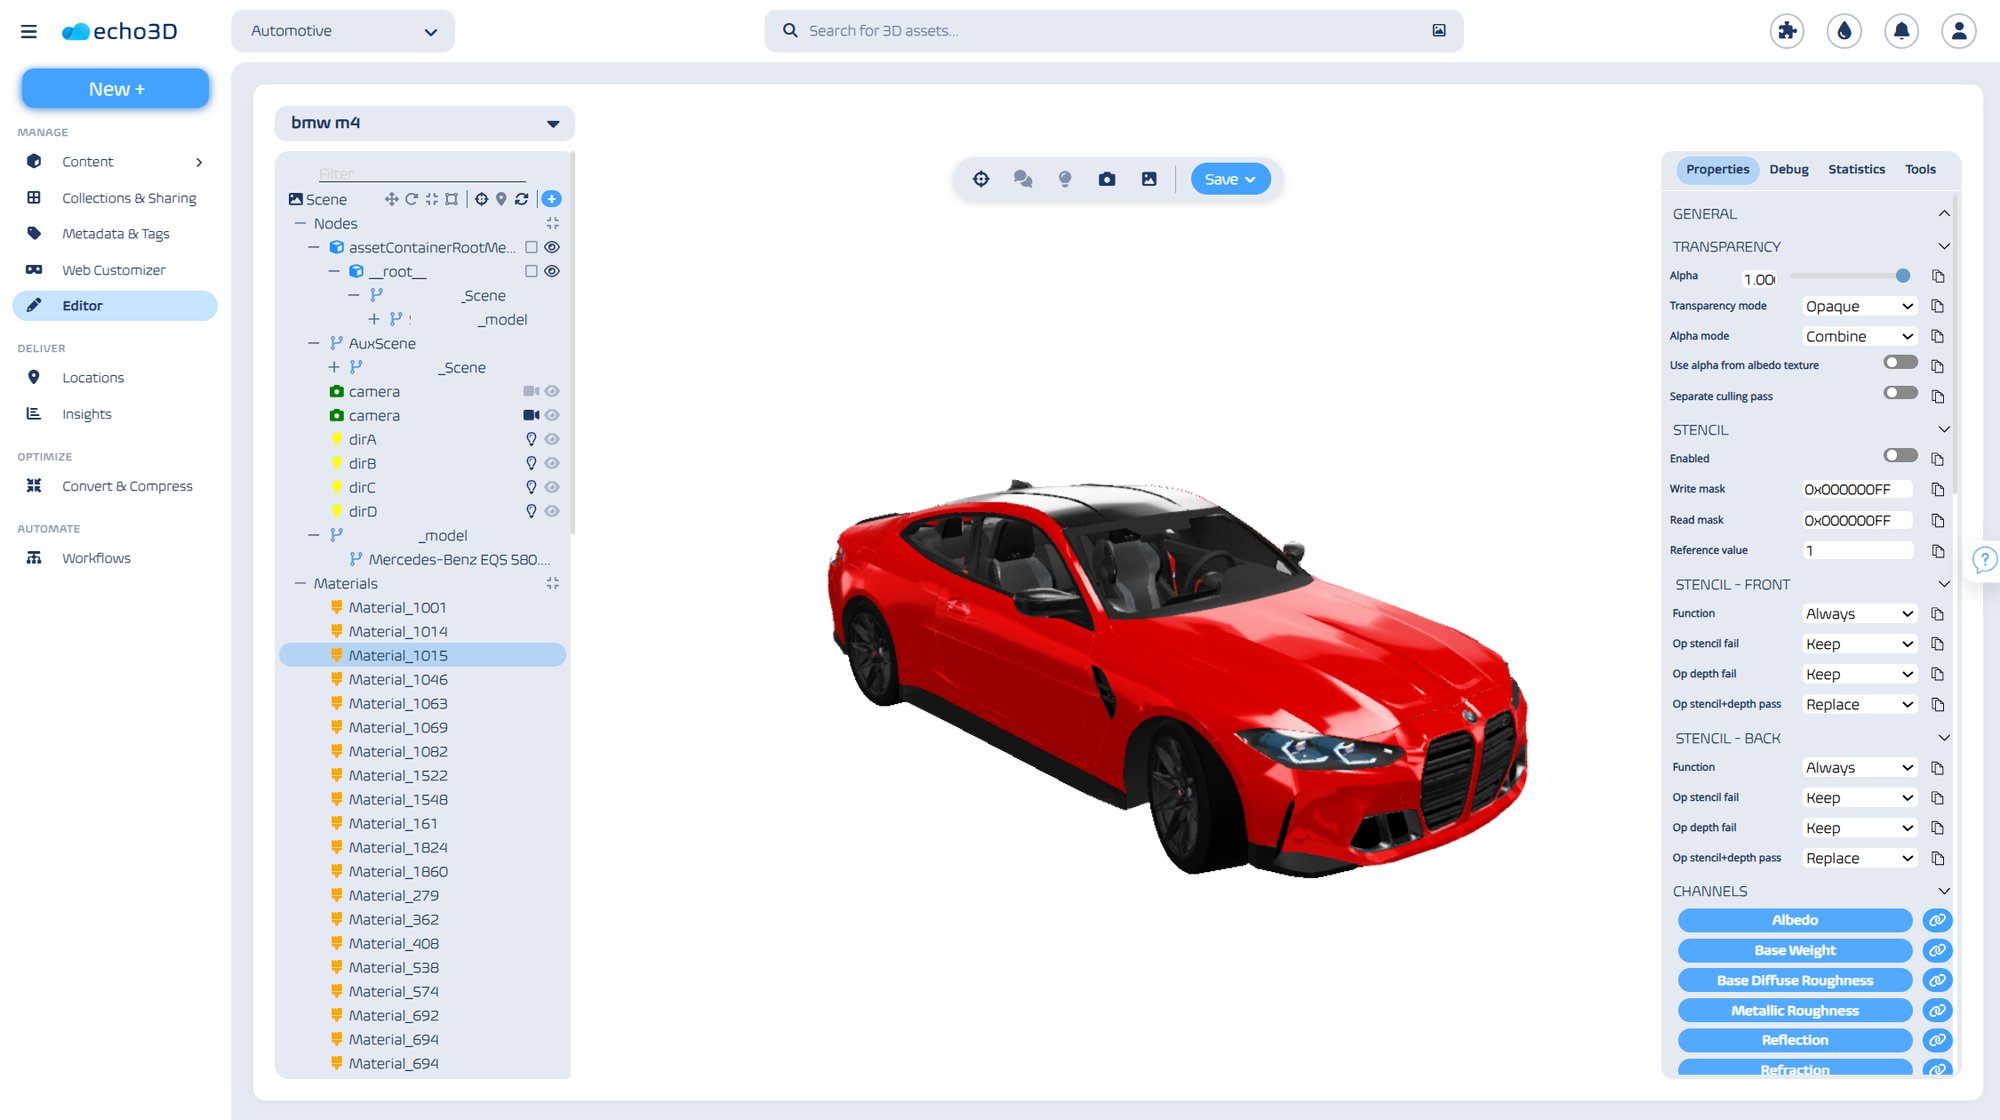Toggle visibility of dirD light
The image size is (2000, 1120).
tap(551, 511)
